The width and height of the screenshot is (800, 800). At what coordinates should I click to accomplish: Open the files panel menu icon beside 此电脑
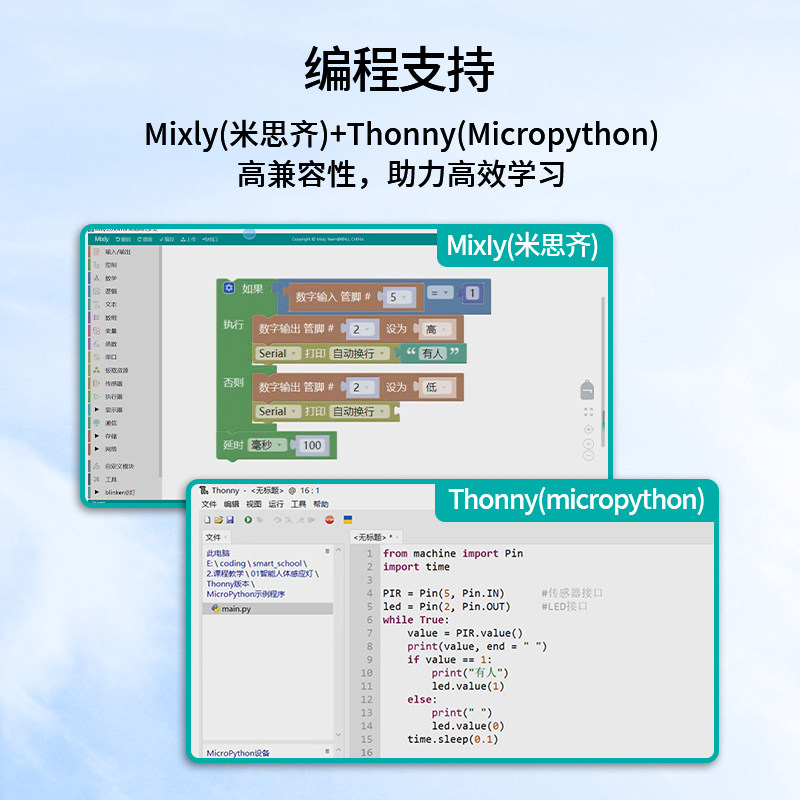(x=327, y=552)
